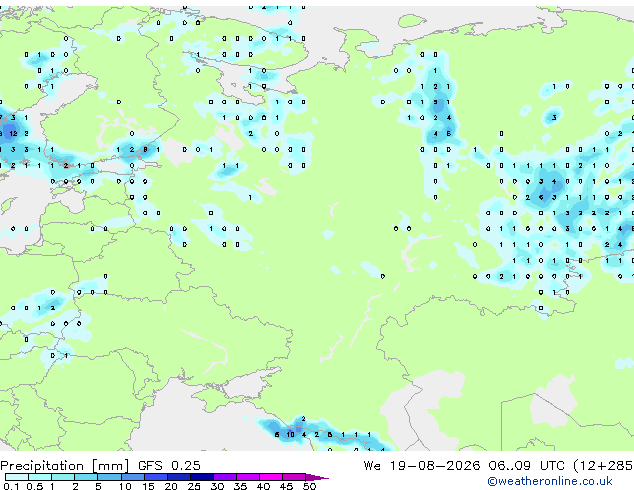Click the "Precipitation [mm]" title text
The height and width of the screenshot is (490, 634).
click(x=65, y=466)
